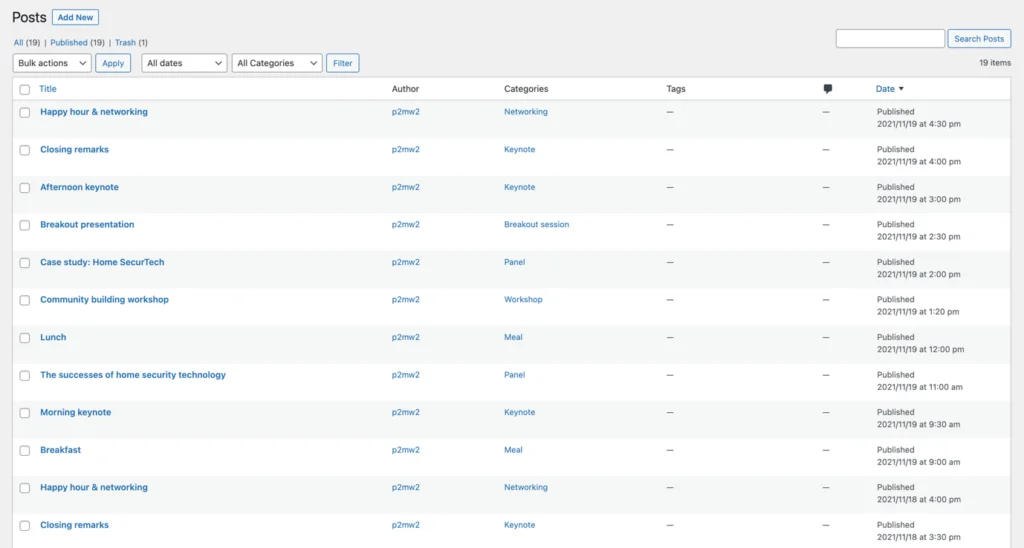Viewport: 1024px width, 548px height.
Task: Open the Bulk actions dropdown
Action: (x=52, y=63)
